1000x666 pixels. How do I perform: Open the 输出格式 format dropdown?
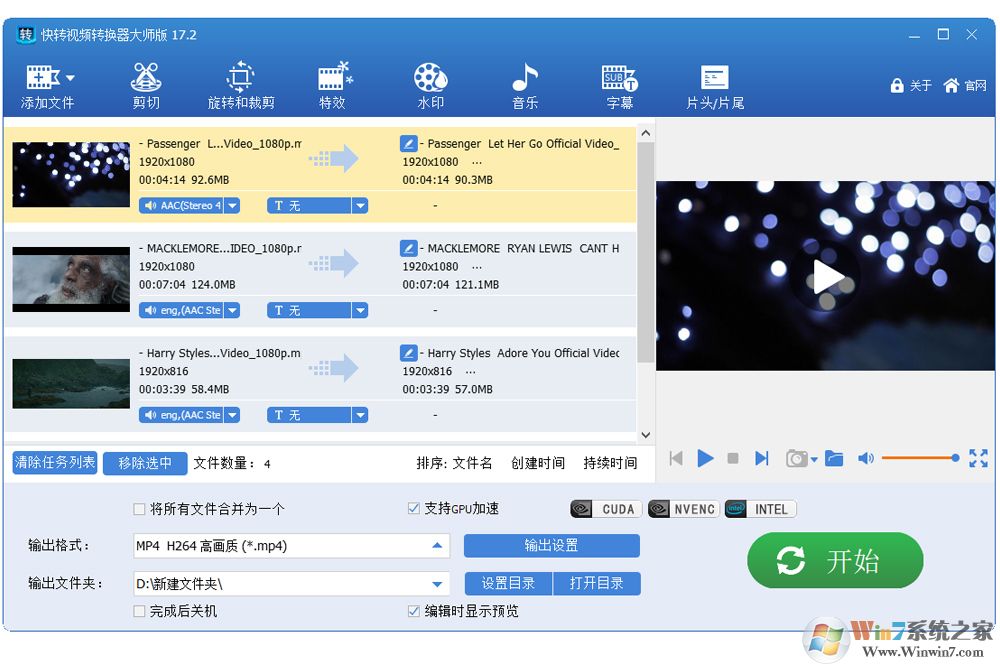coord(437,546)
